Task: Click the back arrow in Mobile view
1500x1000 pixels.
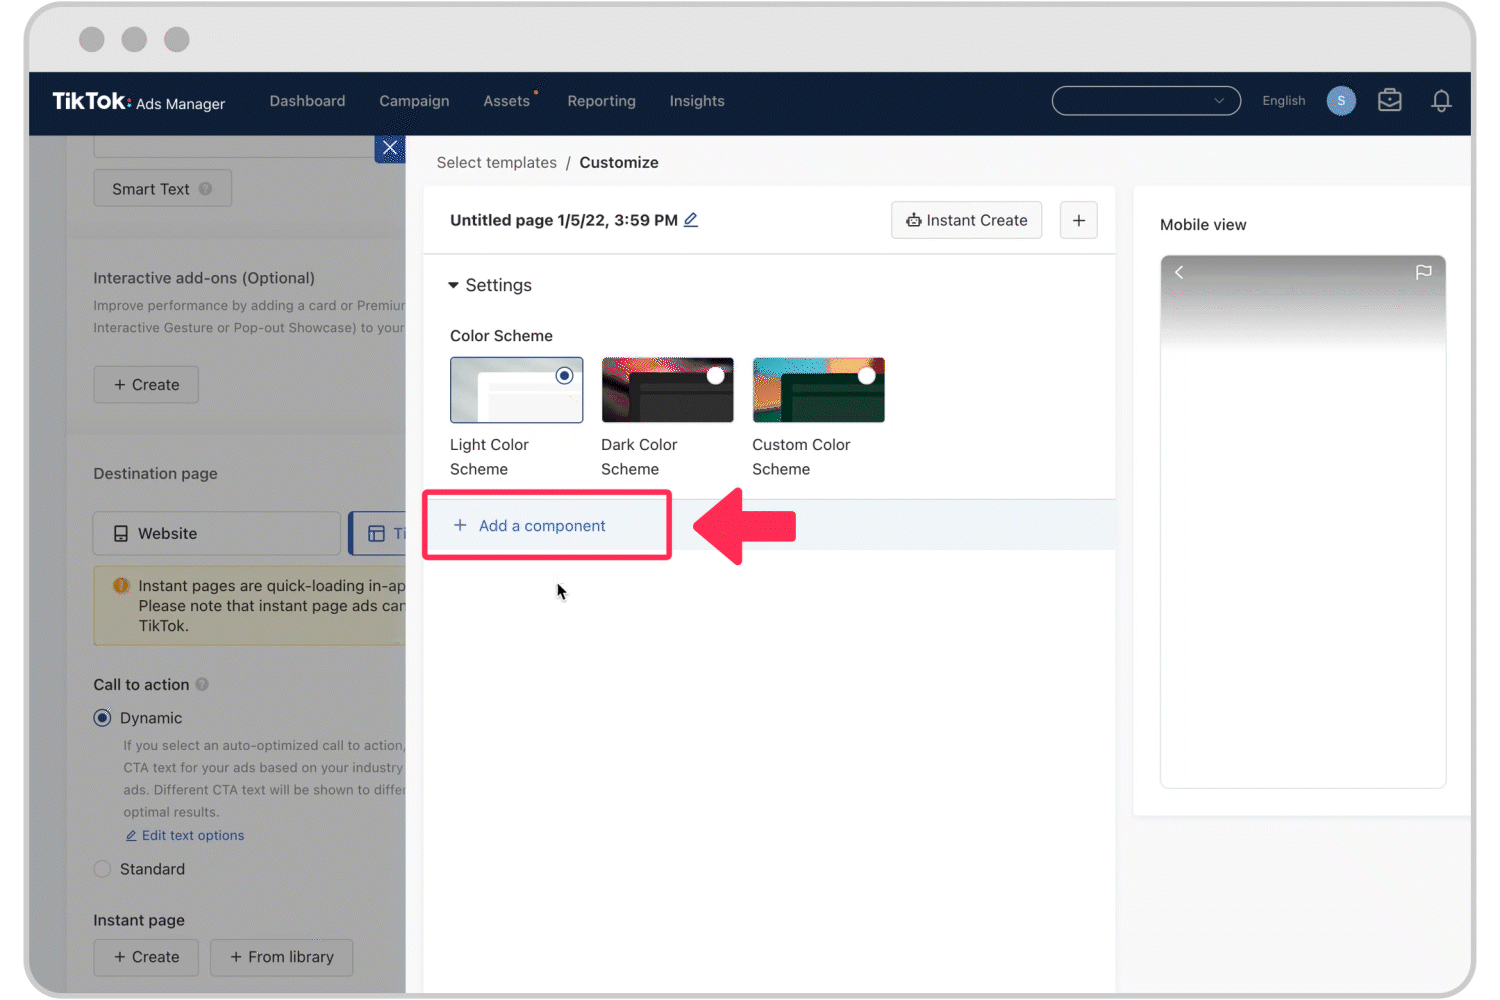Action: point(1179,272)
